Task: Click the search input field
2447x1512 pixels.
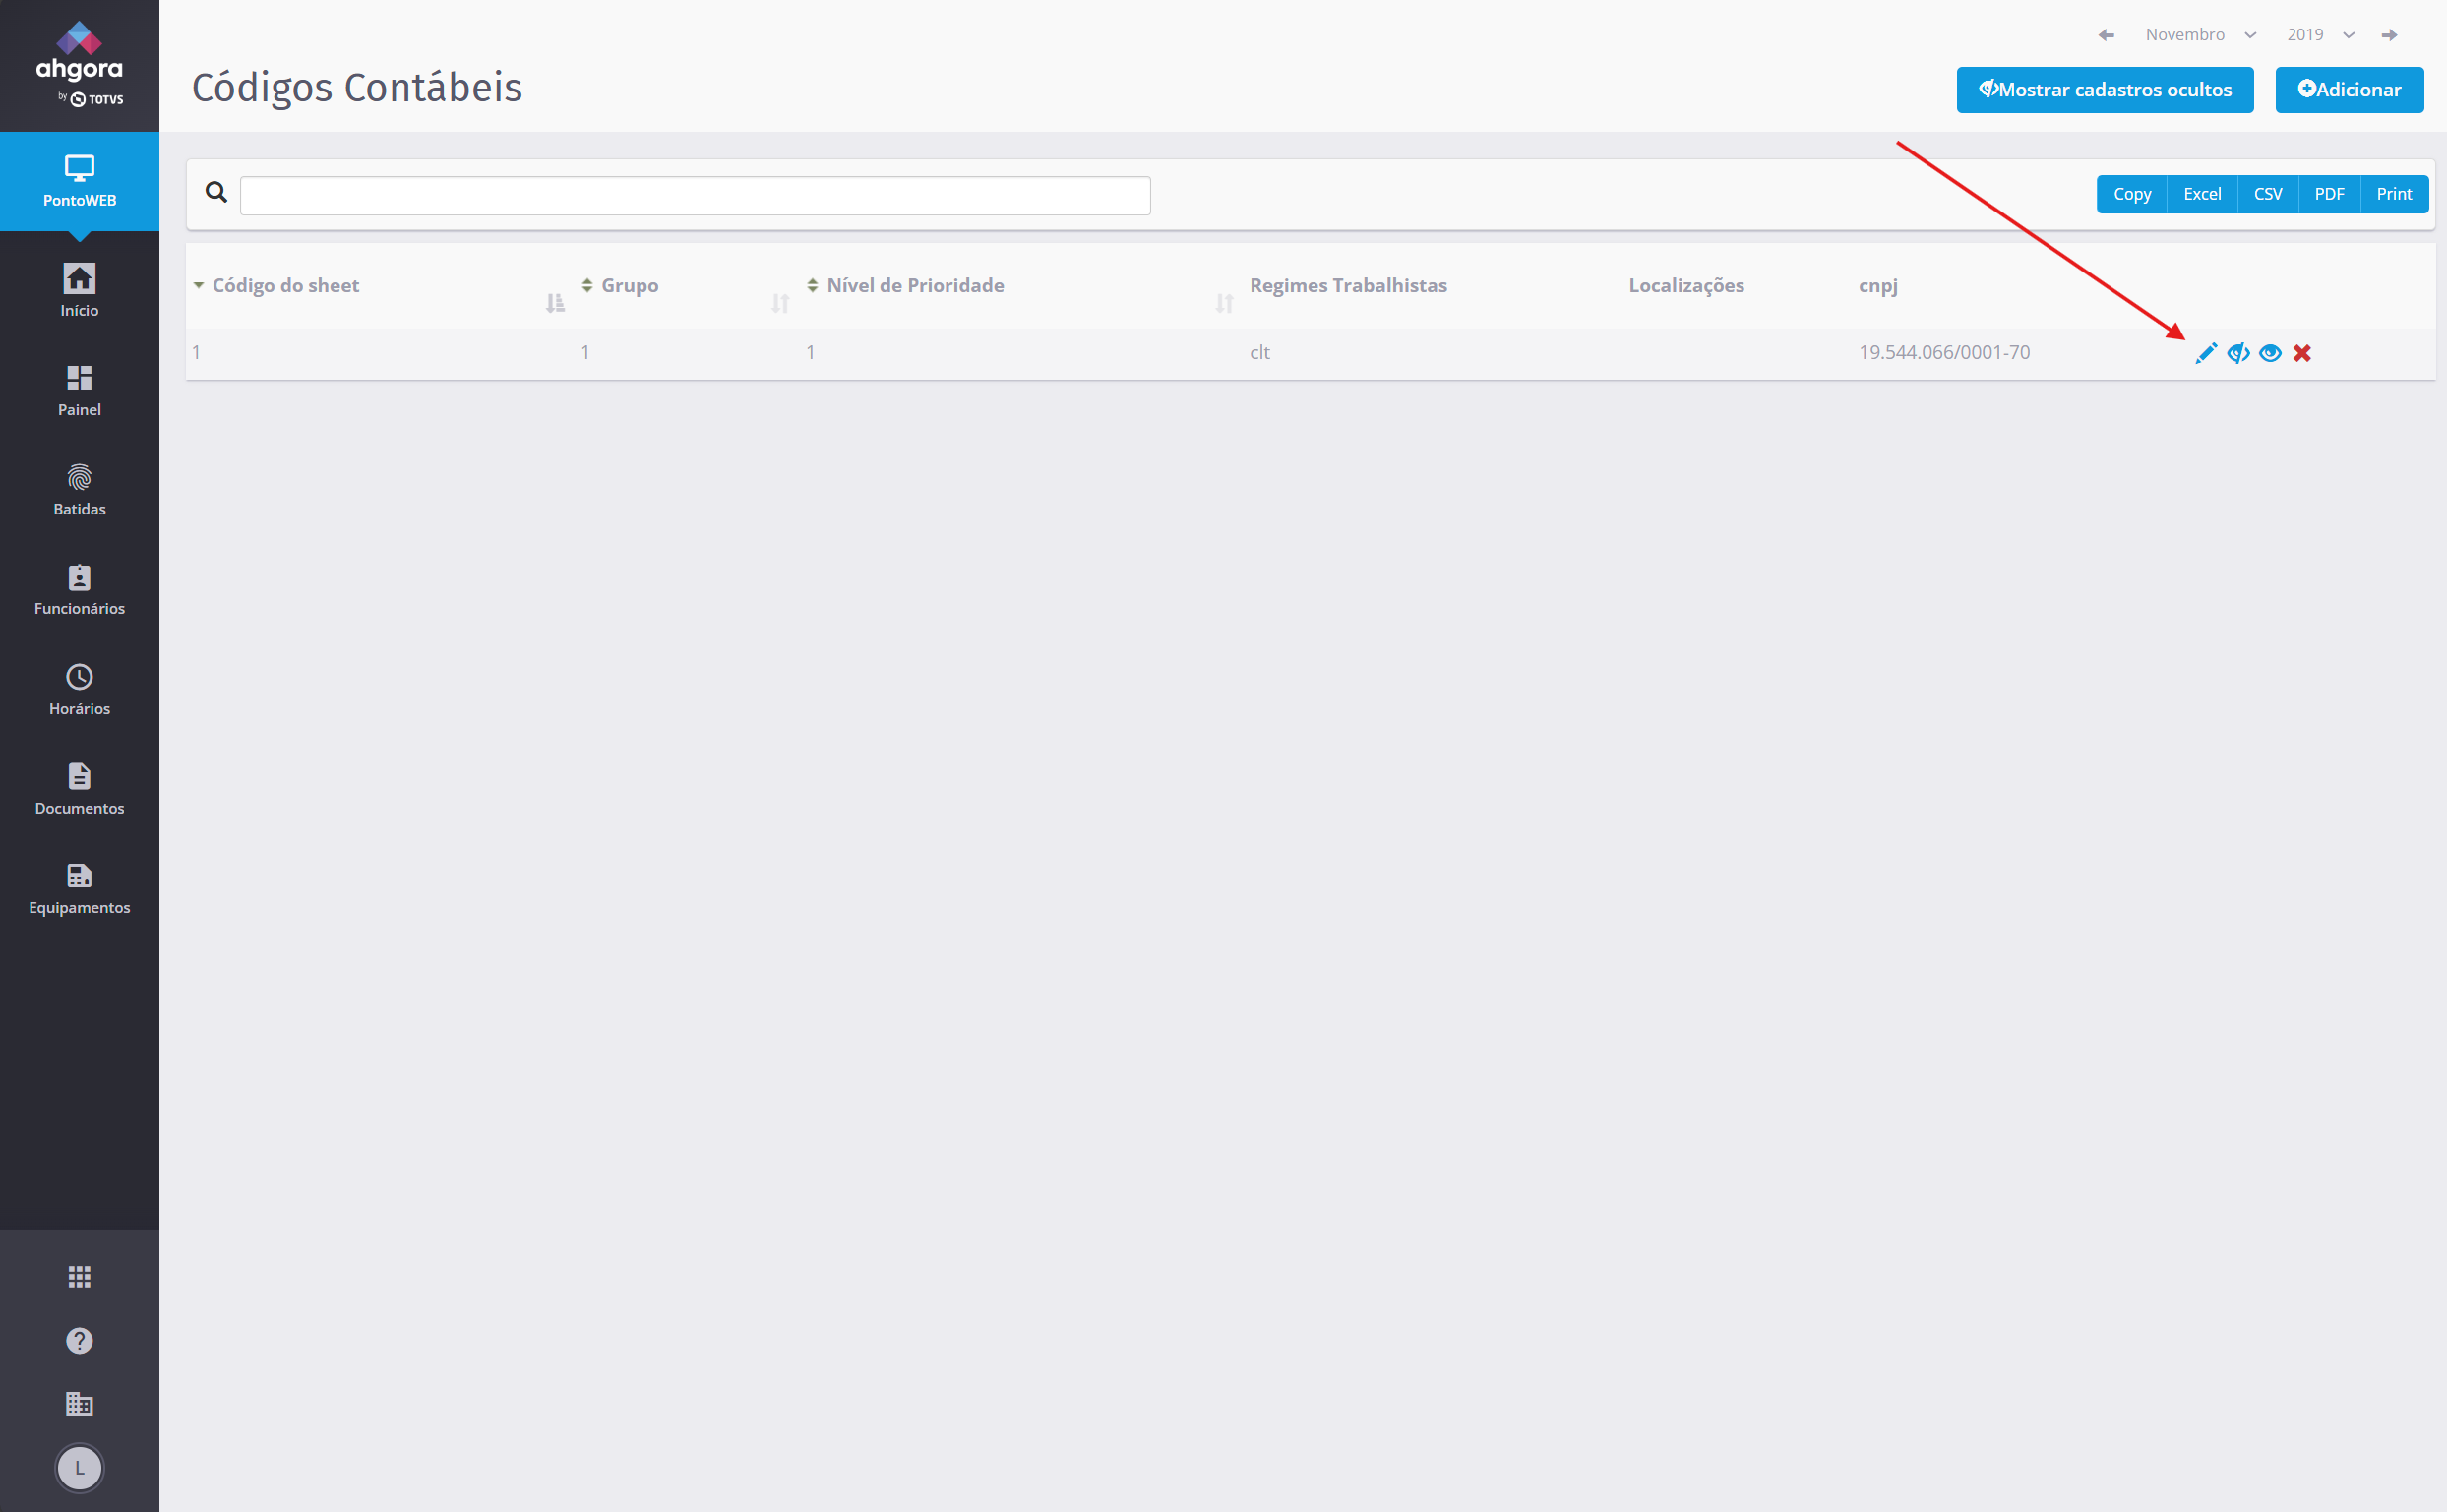Action: pyautogui.click(x=695, y=196)
